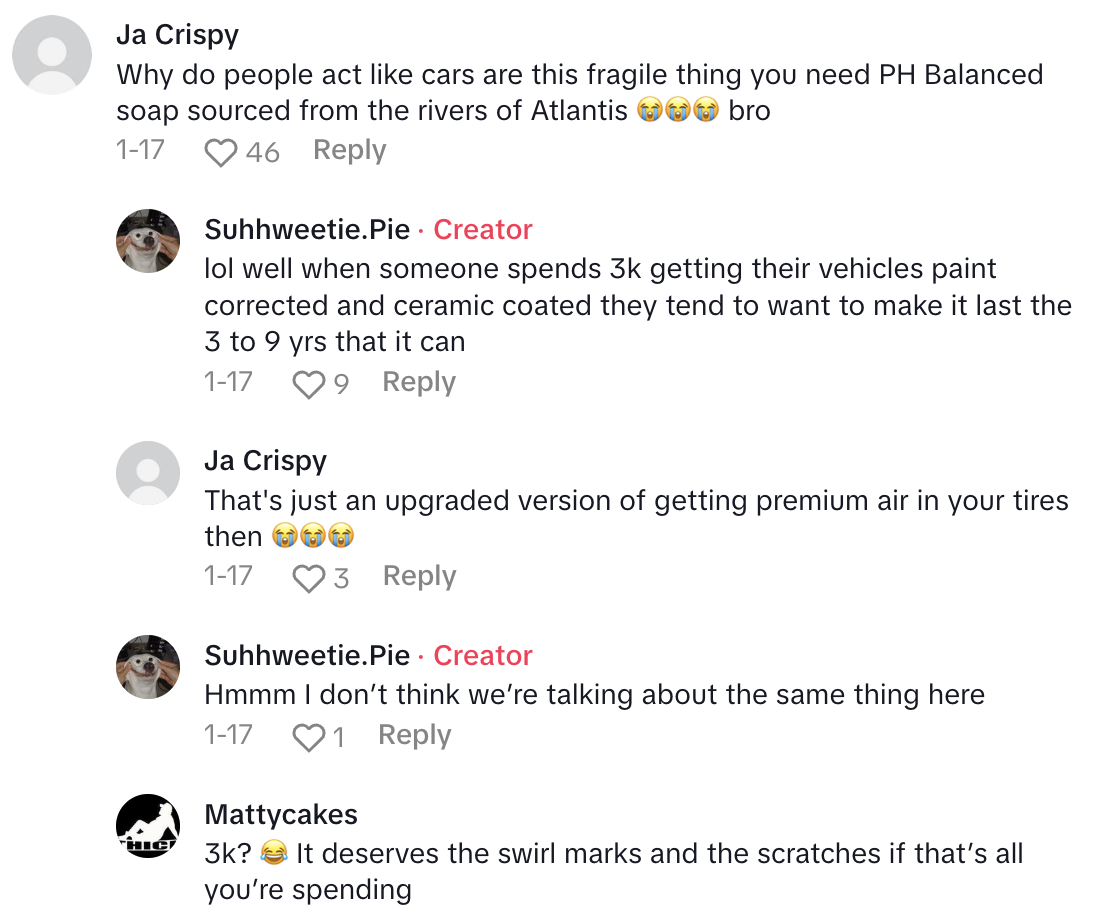Open Ja Crispy's avatar on premium air reply
1094x914 pixels.
click(x=149, y=472)
